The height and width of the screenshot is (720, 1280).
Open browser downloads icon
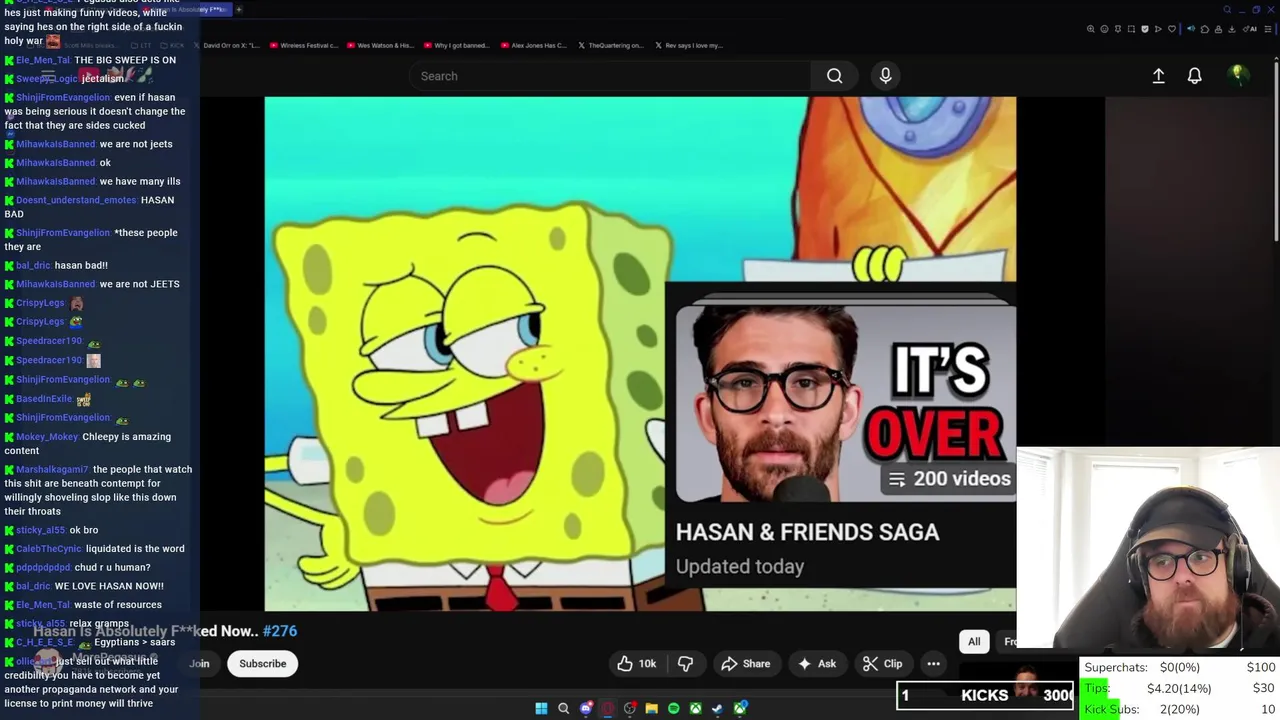coord(1231,29)
